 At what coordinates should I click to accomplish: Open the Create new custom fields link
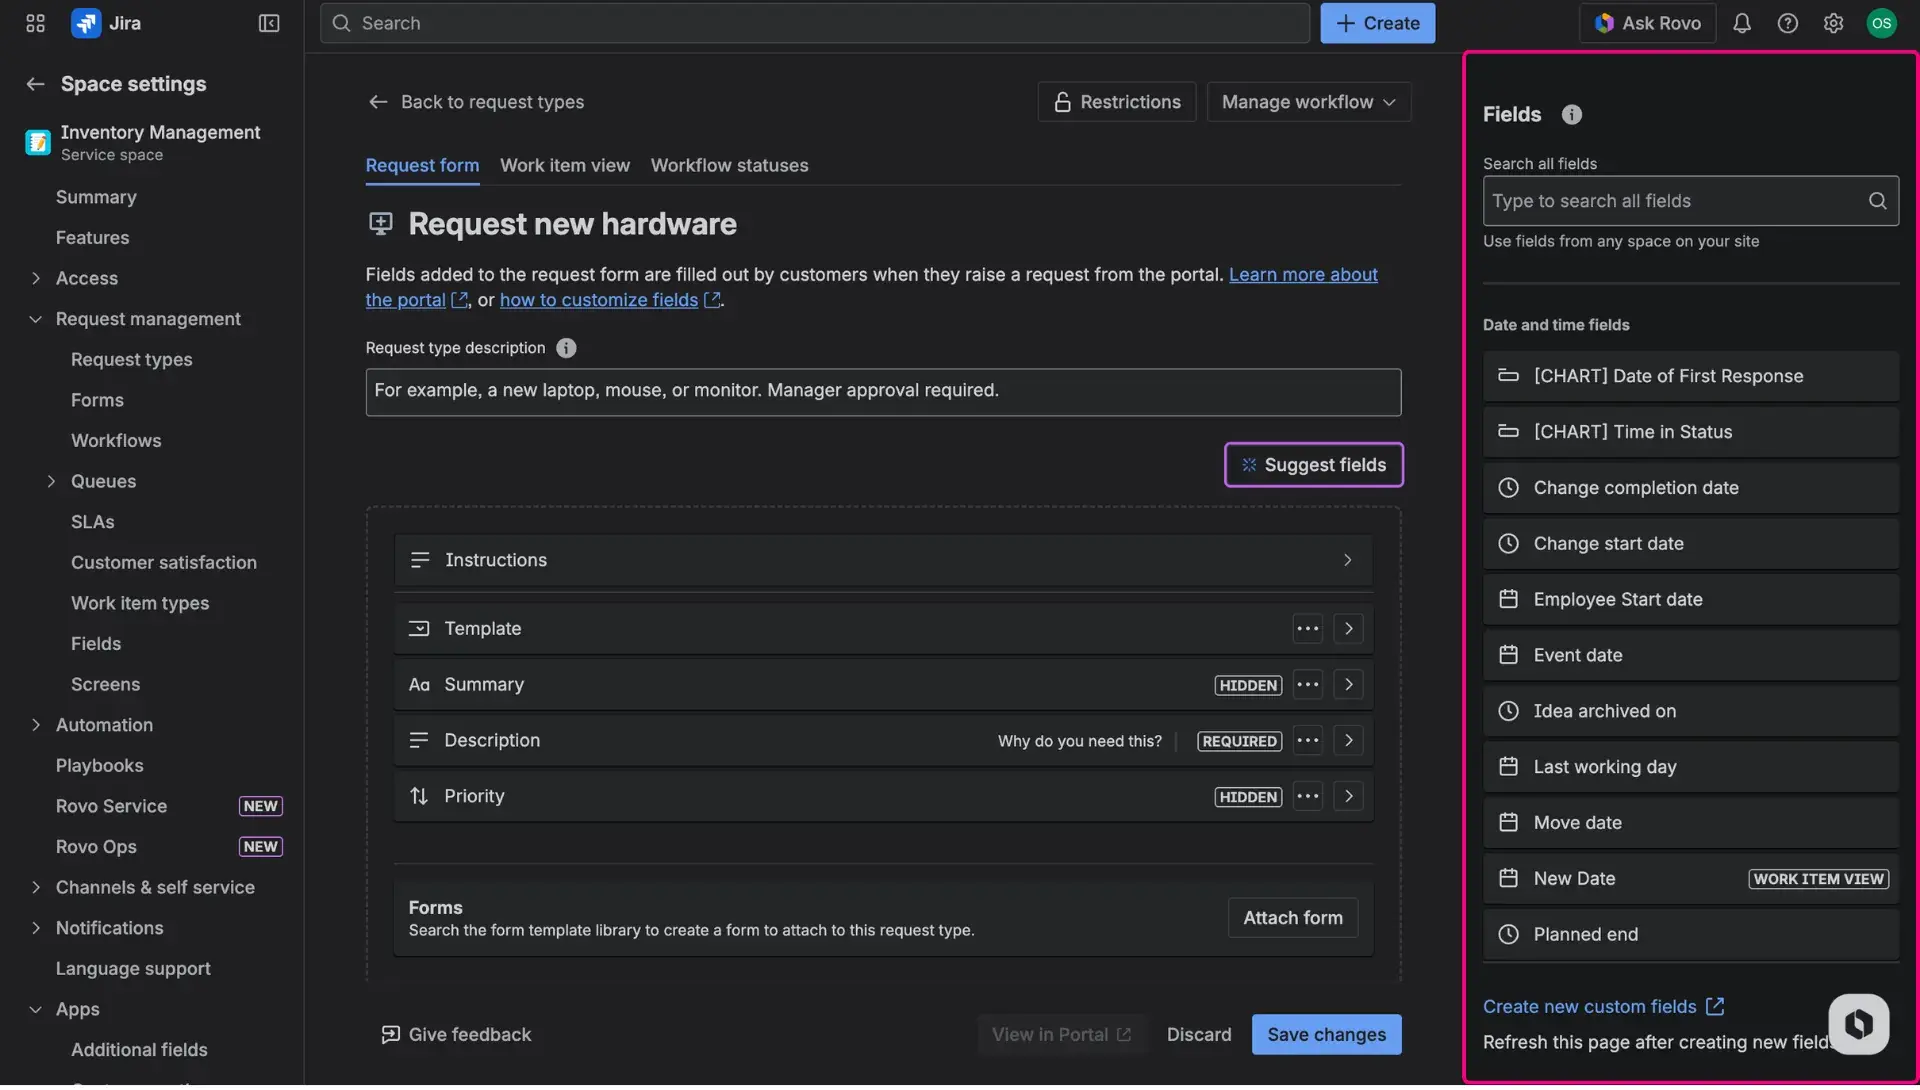(1592, 1006)
